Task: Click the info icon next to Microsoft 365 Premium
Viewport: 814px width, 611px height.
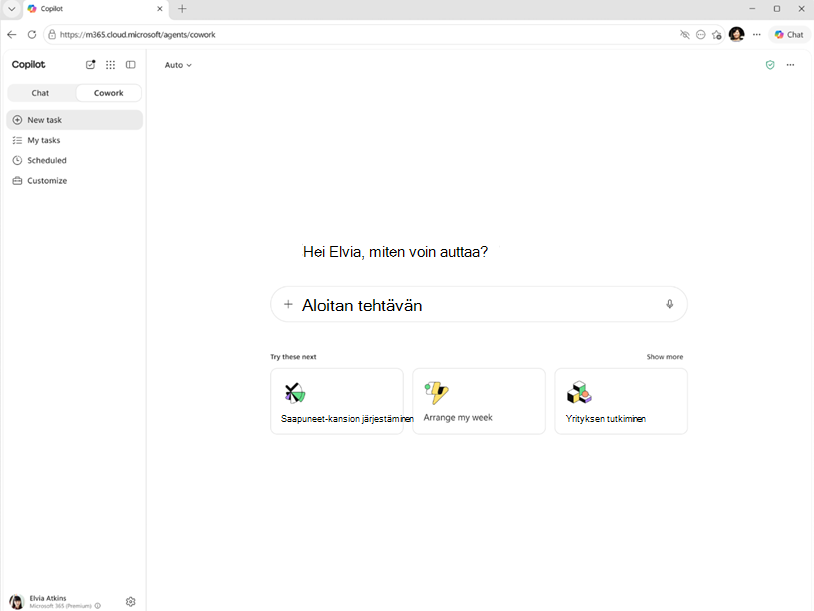Action: coord(98,606)
